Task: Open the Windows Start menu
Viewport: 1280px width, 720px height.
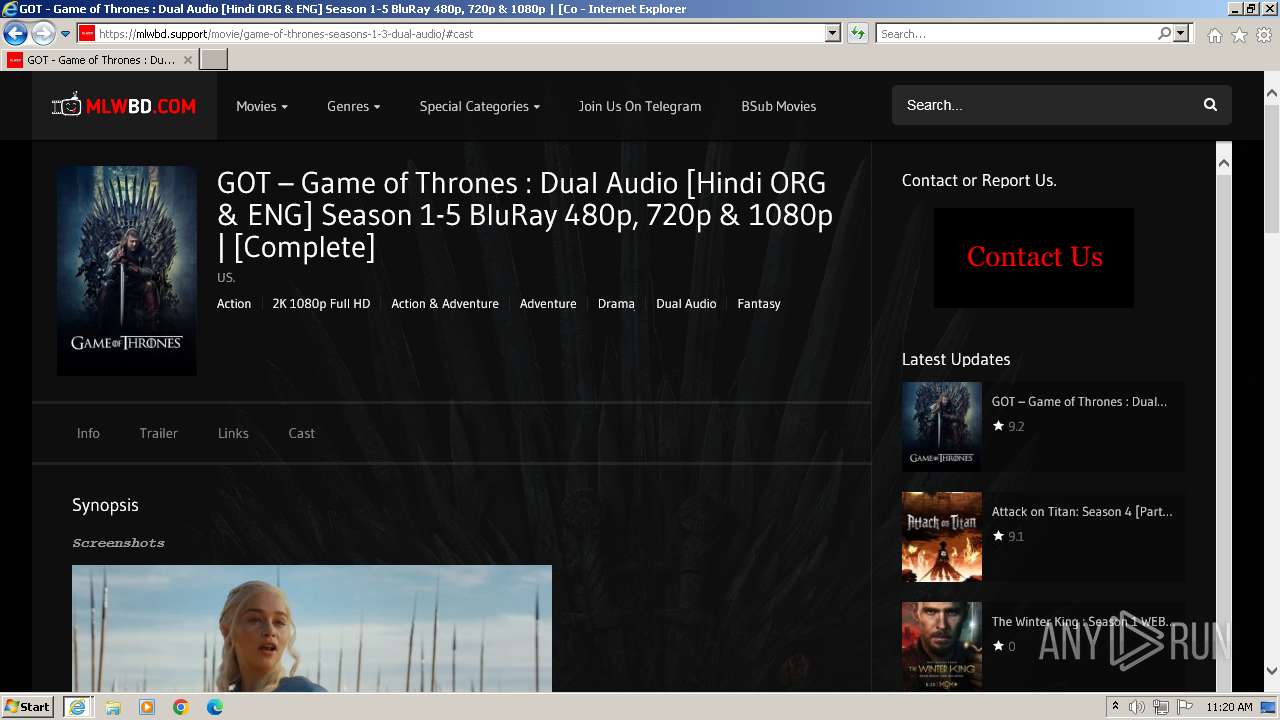Action: pos(28,707)
